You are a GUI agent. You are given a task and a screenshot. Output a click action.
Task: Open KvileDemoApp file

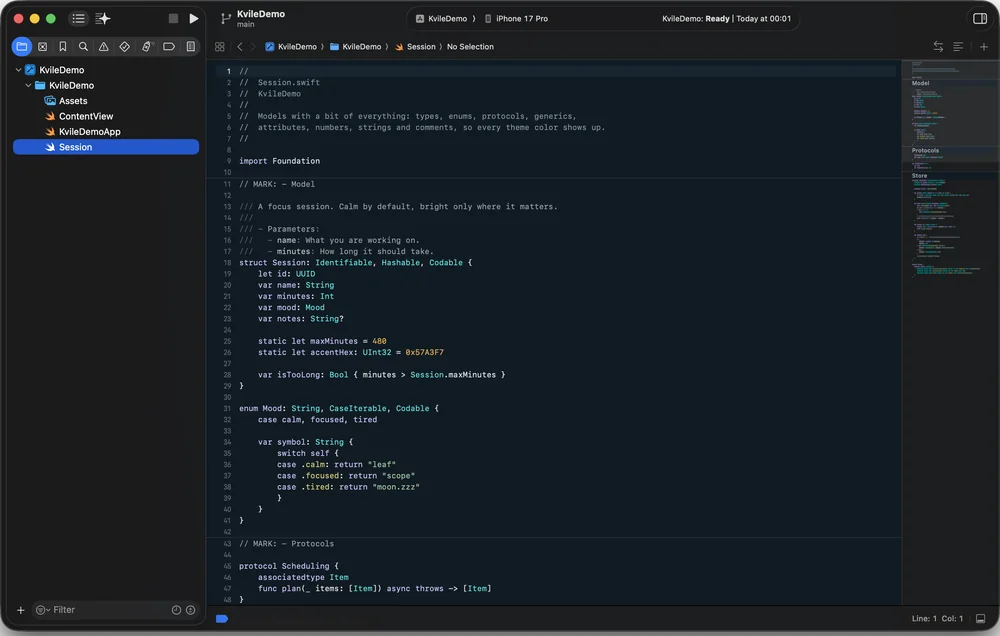pyautogui.click(x=106, y=131)
